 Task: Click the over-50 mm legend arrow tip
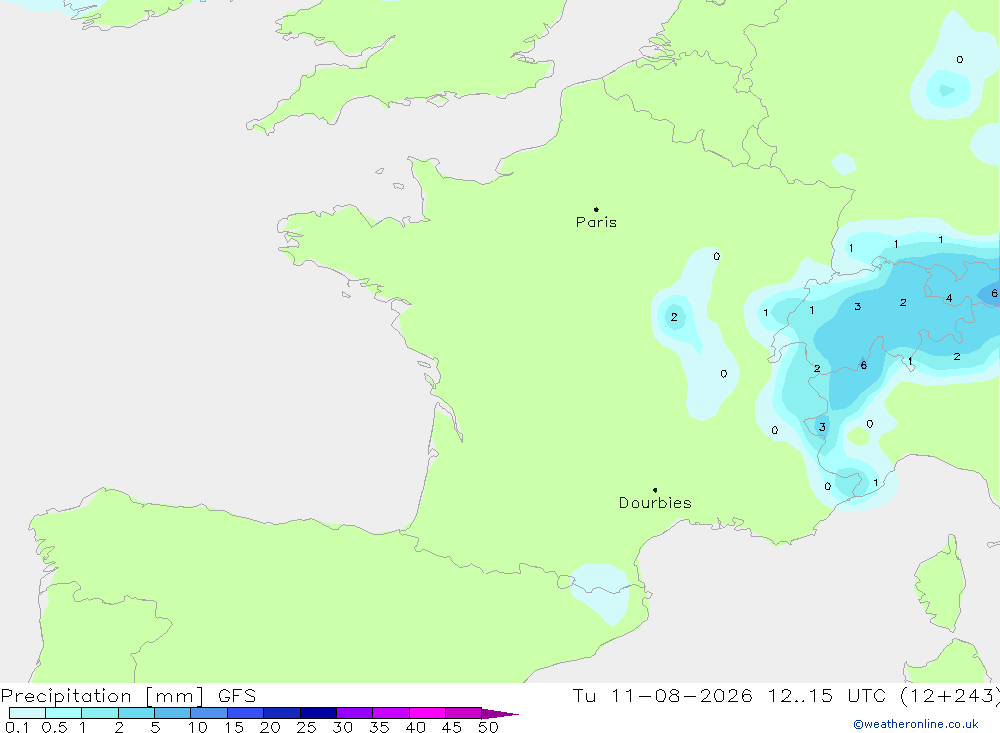pos(501,713)
